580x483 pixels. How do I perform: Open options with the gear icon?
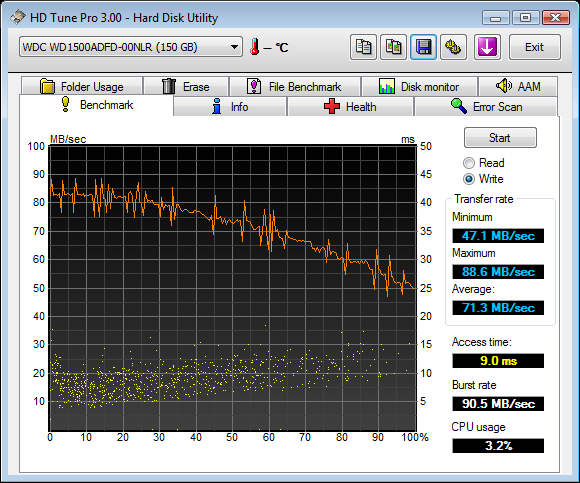tap(453, 47)
